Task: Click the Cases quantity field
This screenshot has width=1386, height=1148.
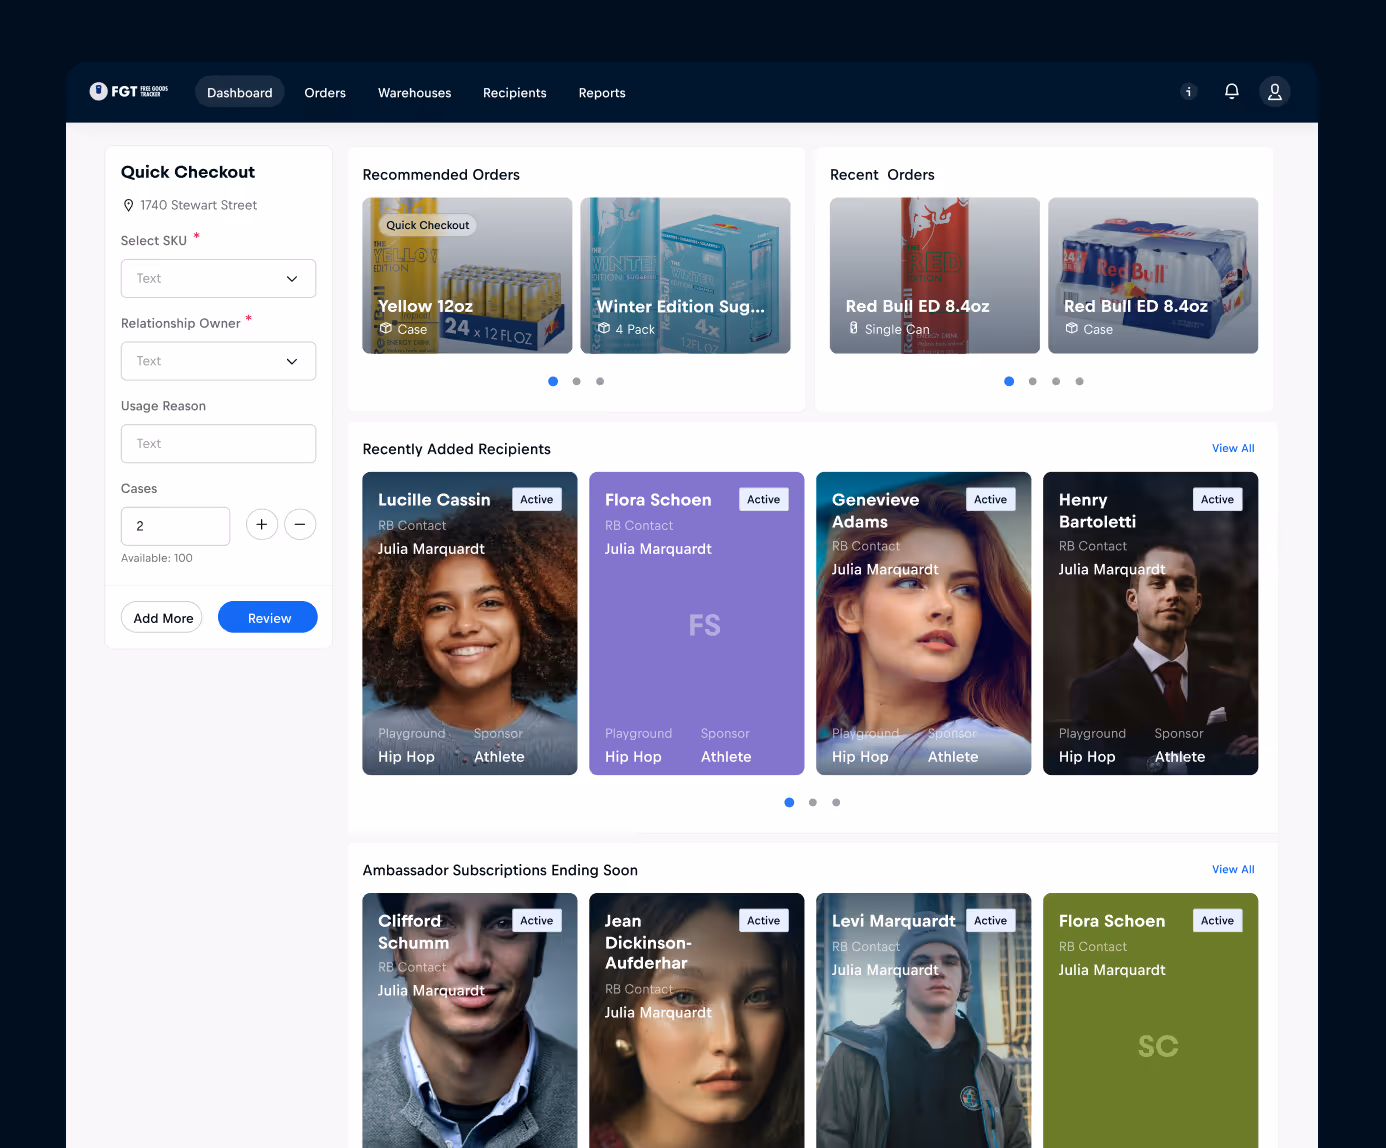Action: (176, 526)
